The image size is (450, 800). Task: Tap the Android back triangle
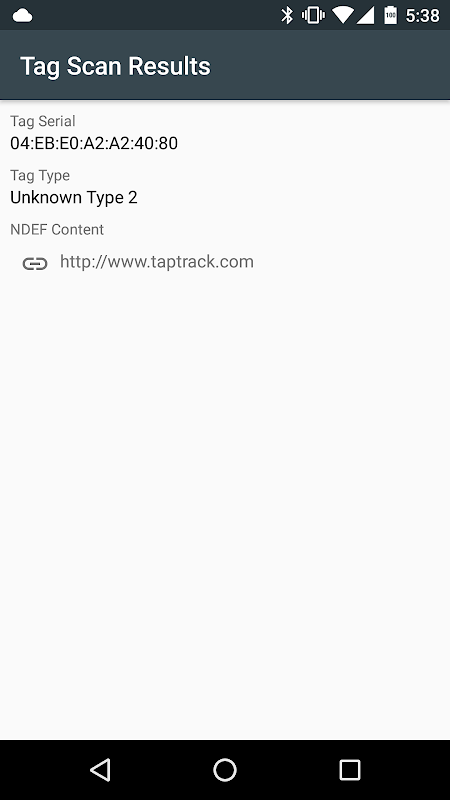click(x=100, y=769)
